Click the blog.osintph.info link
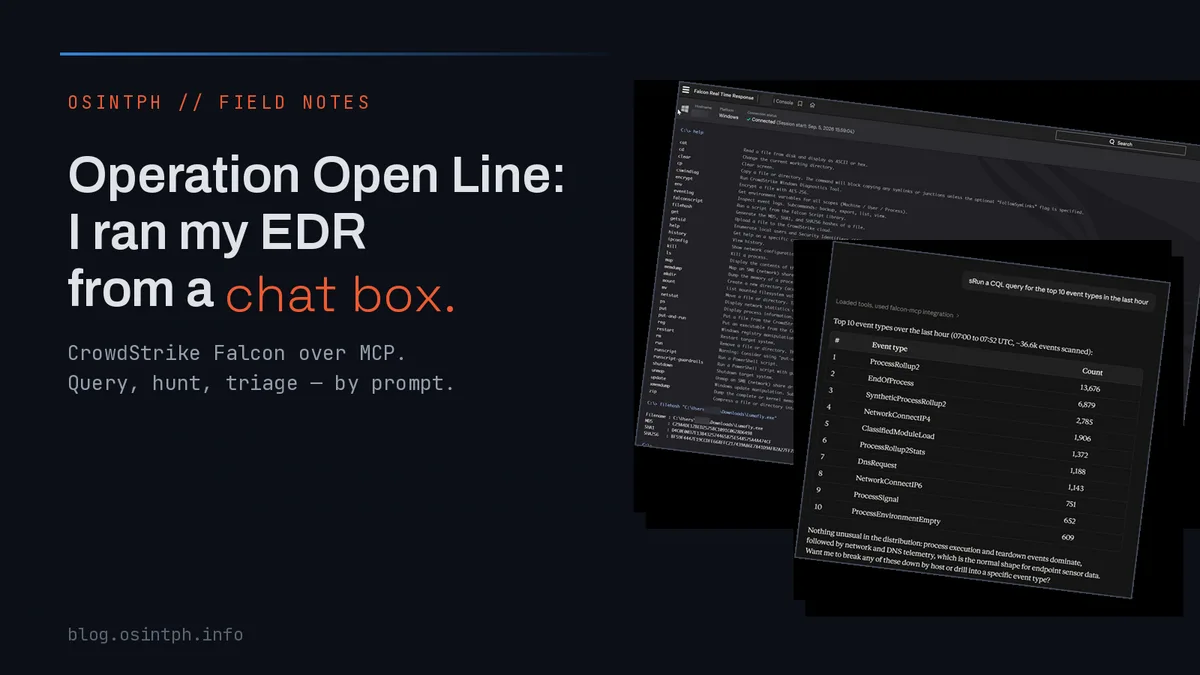Viewport: 1200px width, 675px height. pos(155,634)
